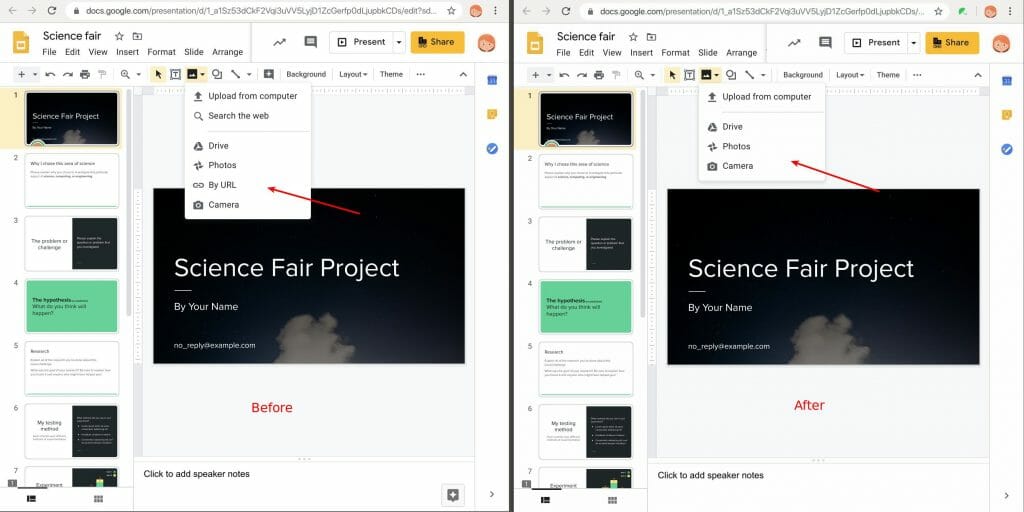Click the add comment icon in Before toolbar

pos(268,74)
